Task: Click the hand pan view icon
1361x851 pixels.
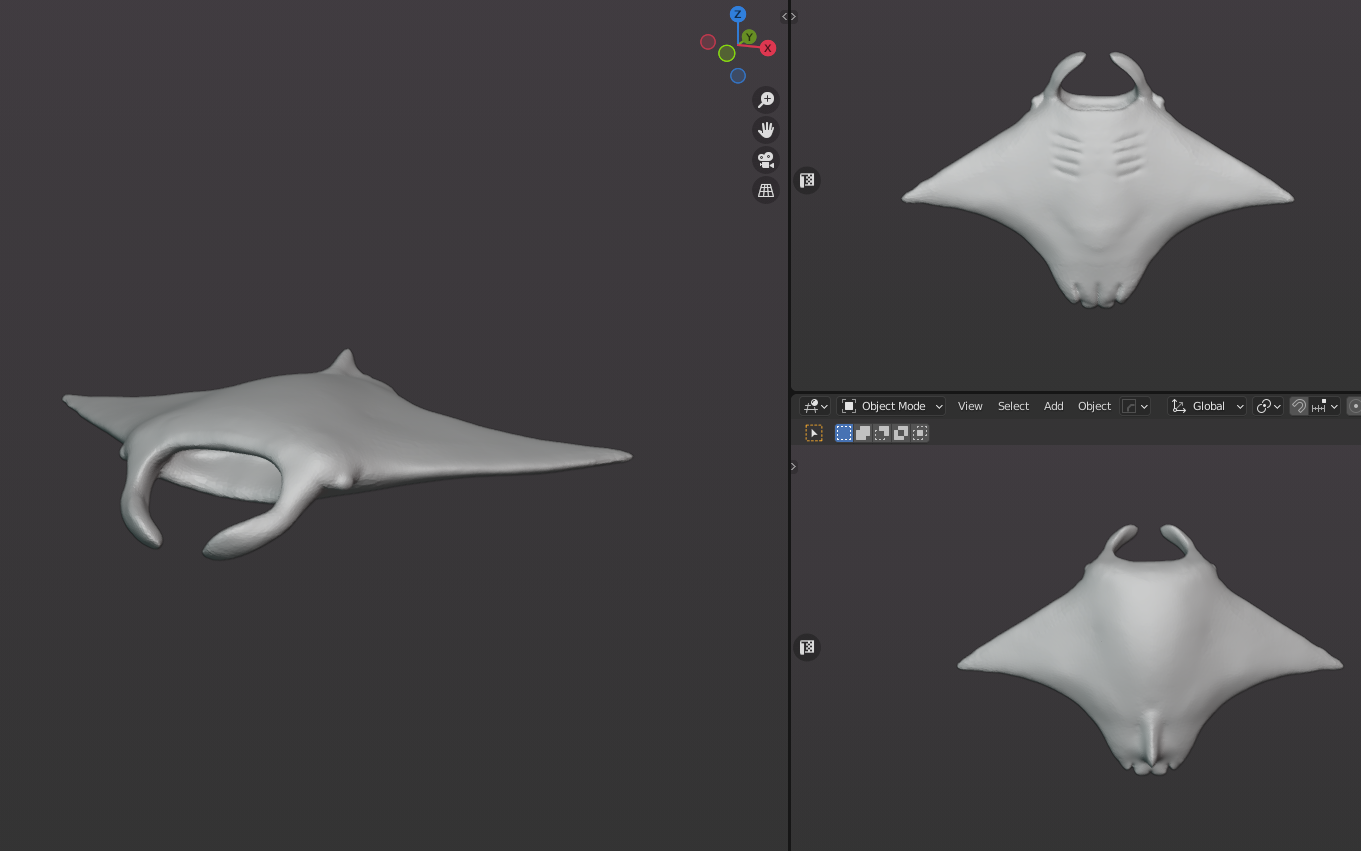Action: pyautogui.click(x=766, y=130)
